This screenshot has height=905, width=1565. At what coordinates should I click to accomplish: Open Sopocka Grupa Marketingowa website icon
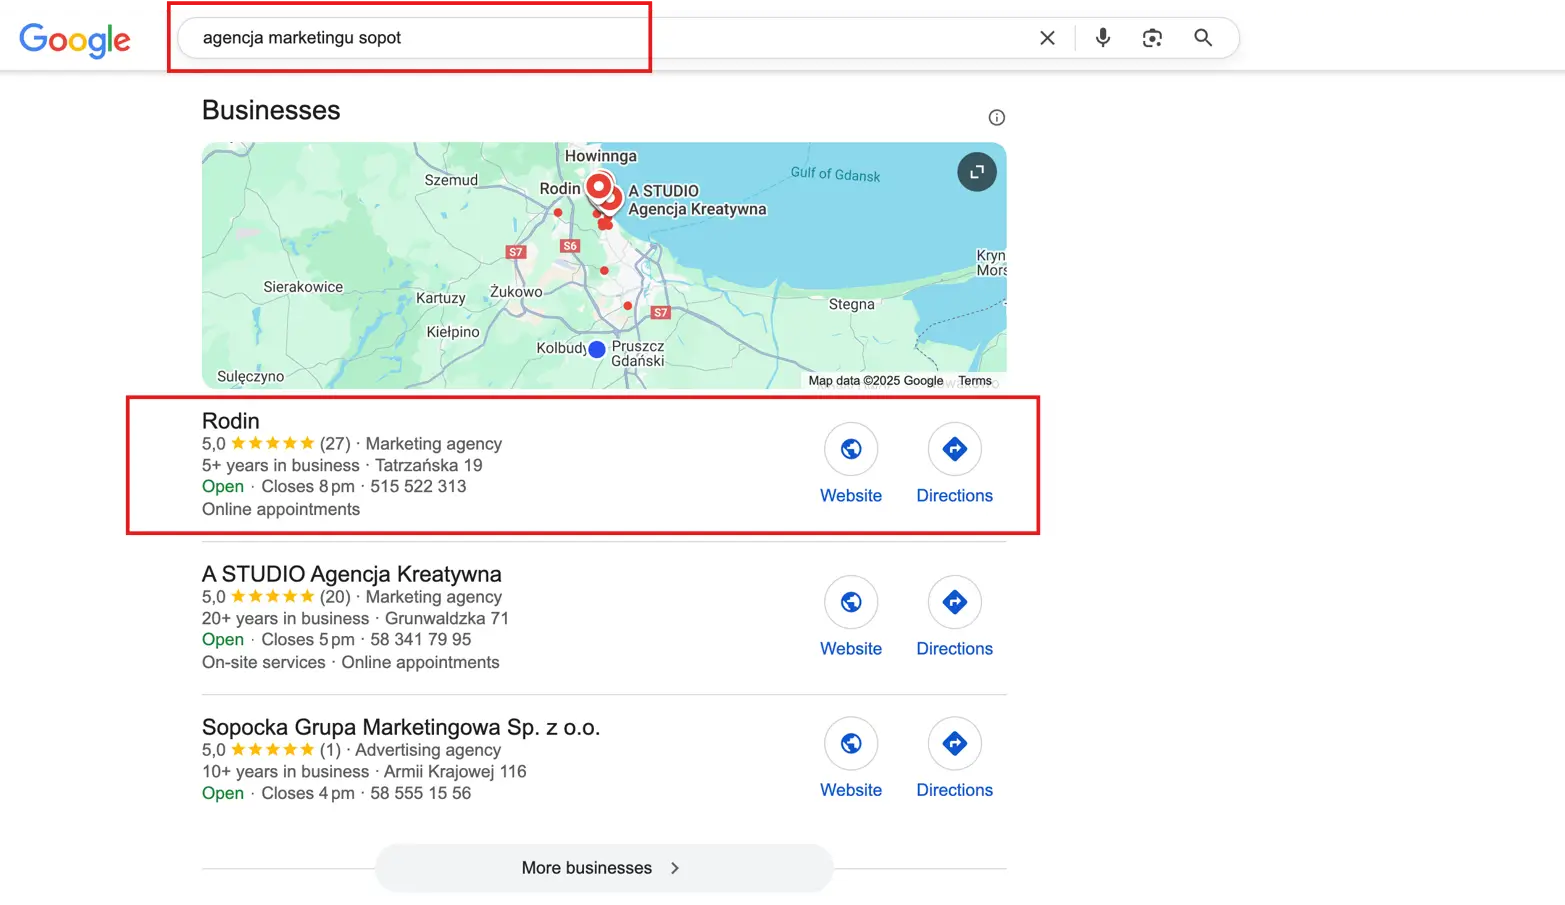pos(851,744)
